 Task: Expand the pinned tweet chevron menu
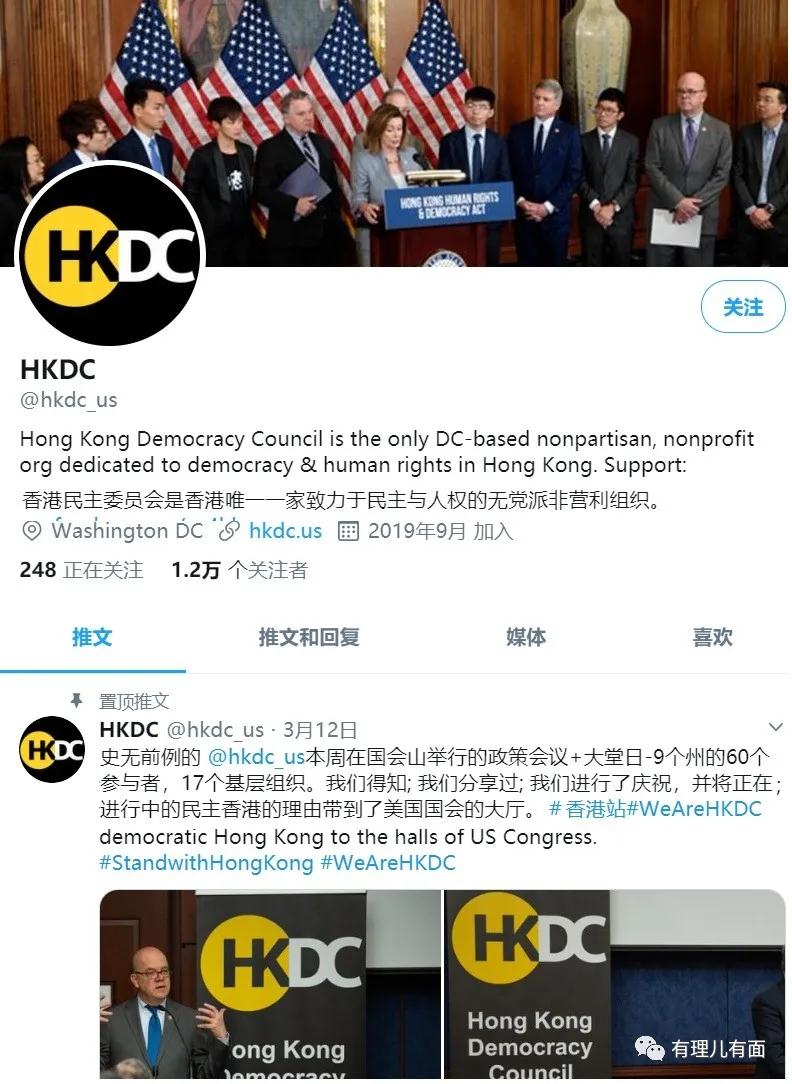775,727
